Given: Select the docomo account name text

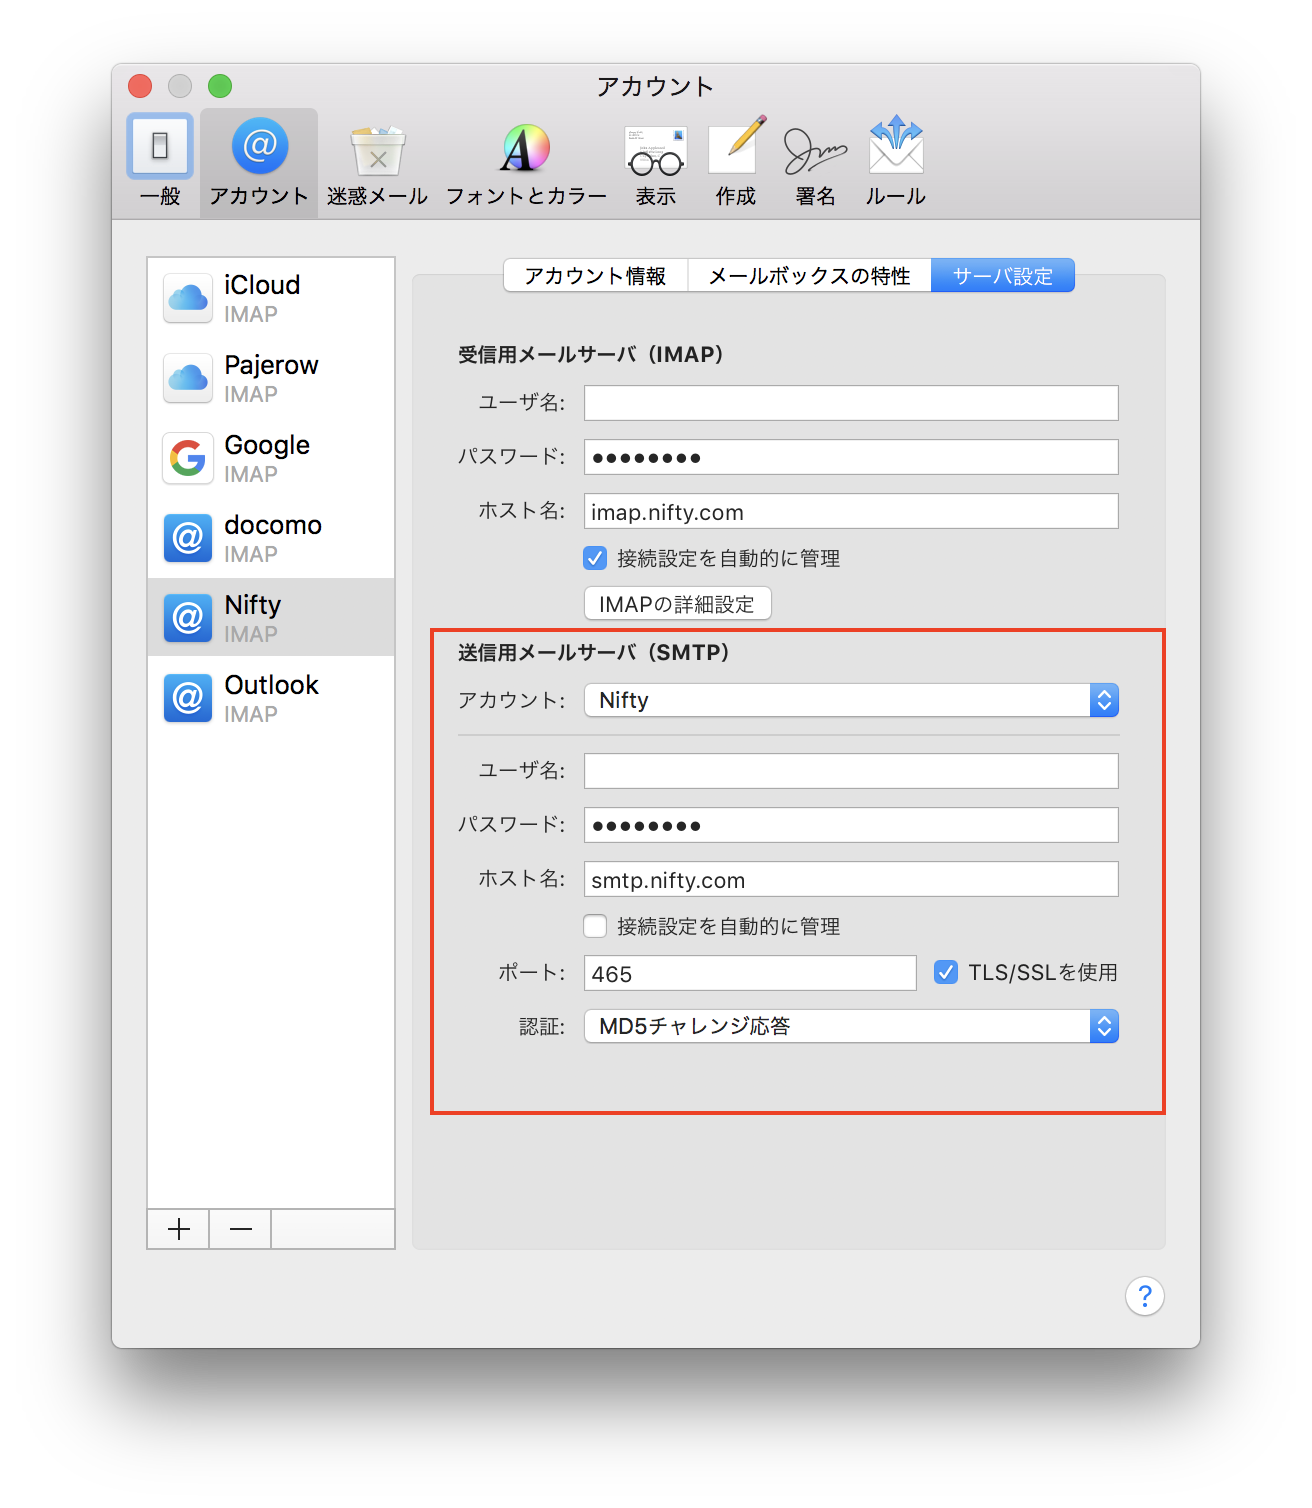Looking at the screenshot, I should [x=273, y=525].
